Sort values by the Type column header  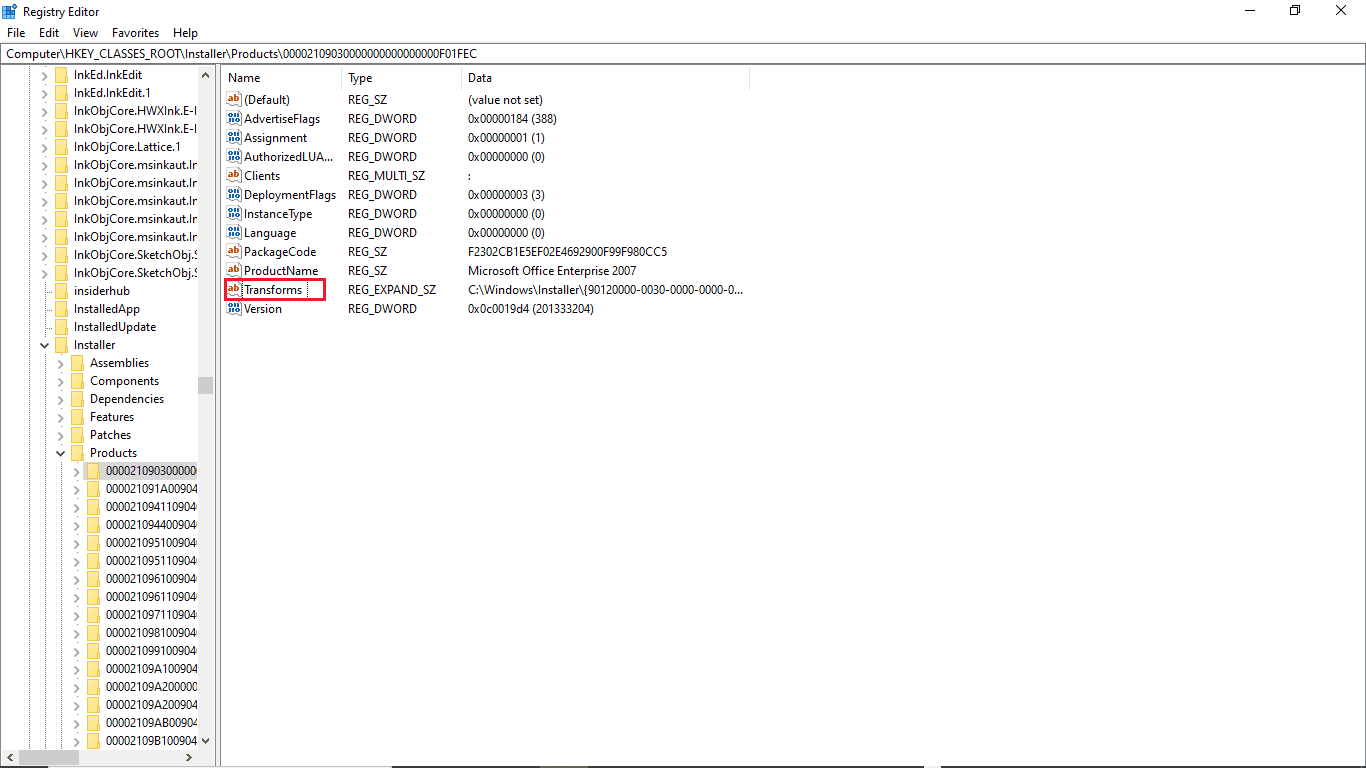pos(402,78)
